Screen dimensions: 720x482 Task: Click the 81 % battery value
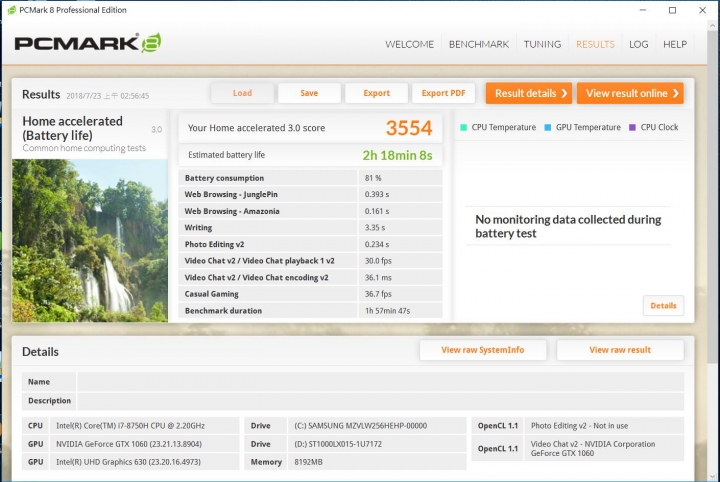[373, 178]
